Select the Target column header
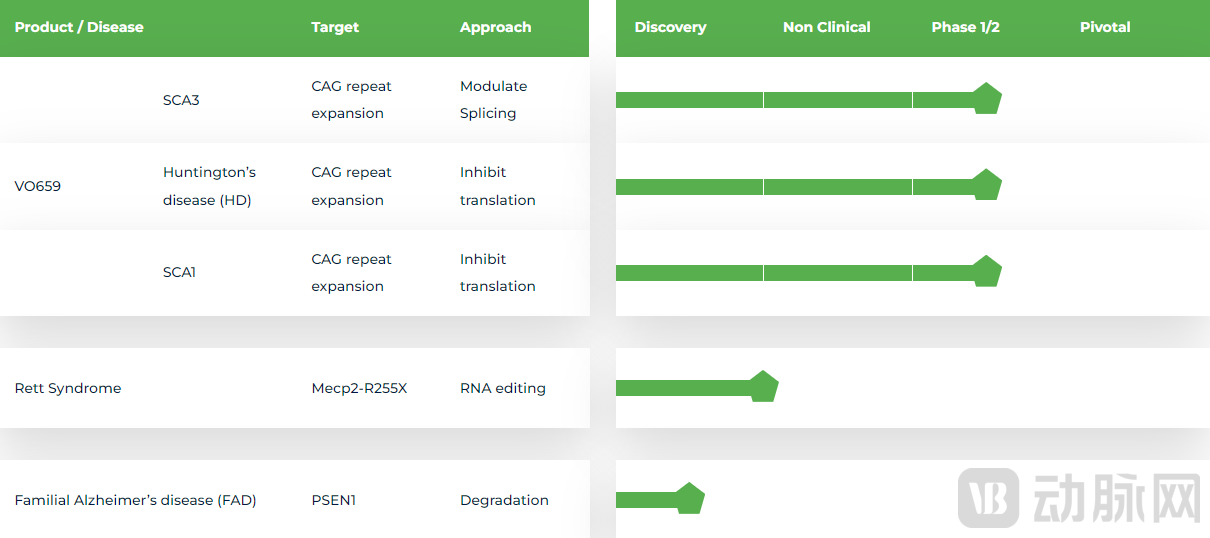Screen dimensions: 1210x538 335,27
